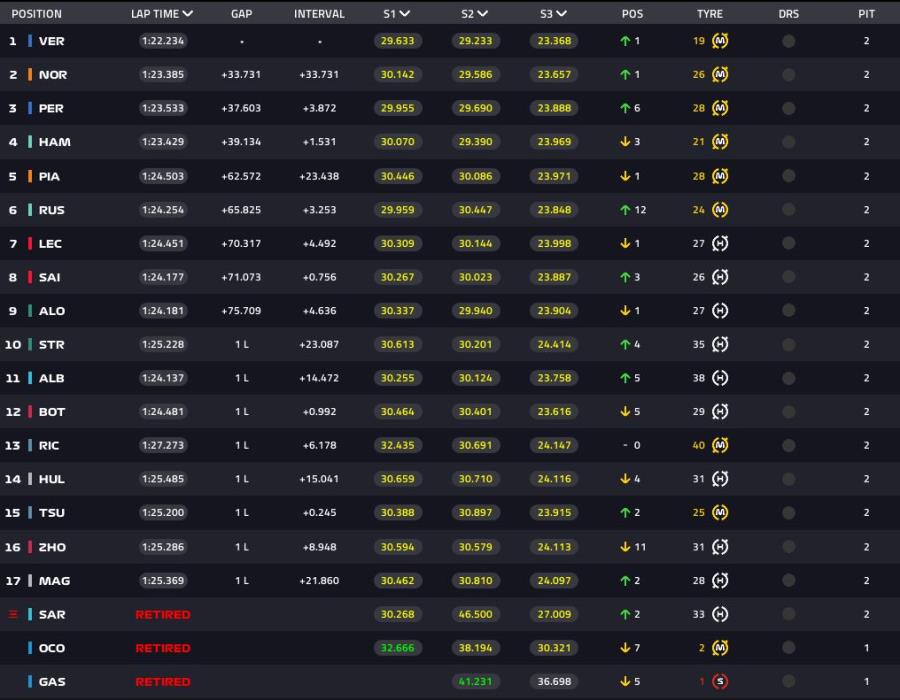Click the TYRE column header
The image size is (900, 700).
(710, 14)
